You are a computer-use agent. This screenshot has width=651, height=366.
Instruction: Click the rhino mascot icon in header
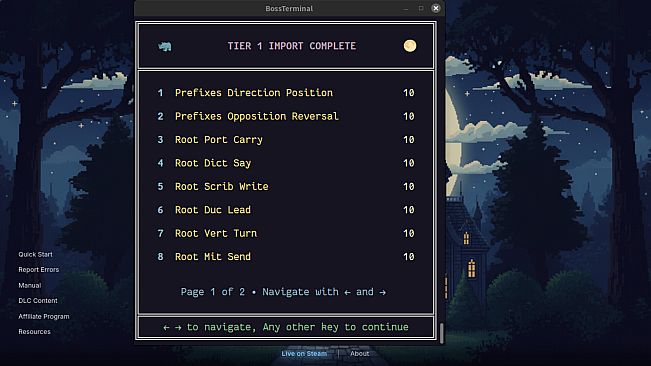[165, 46]
